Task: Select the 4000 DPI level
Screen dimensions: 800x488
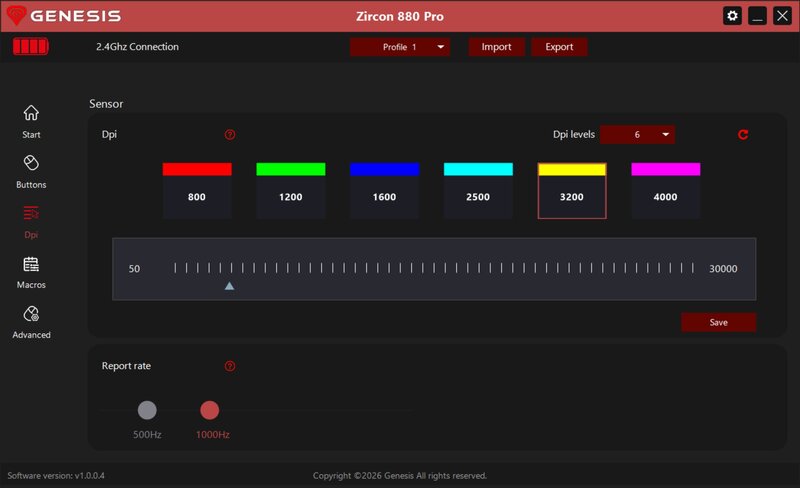Action: click(666, 197)
